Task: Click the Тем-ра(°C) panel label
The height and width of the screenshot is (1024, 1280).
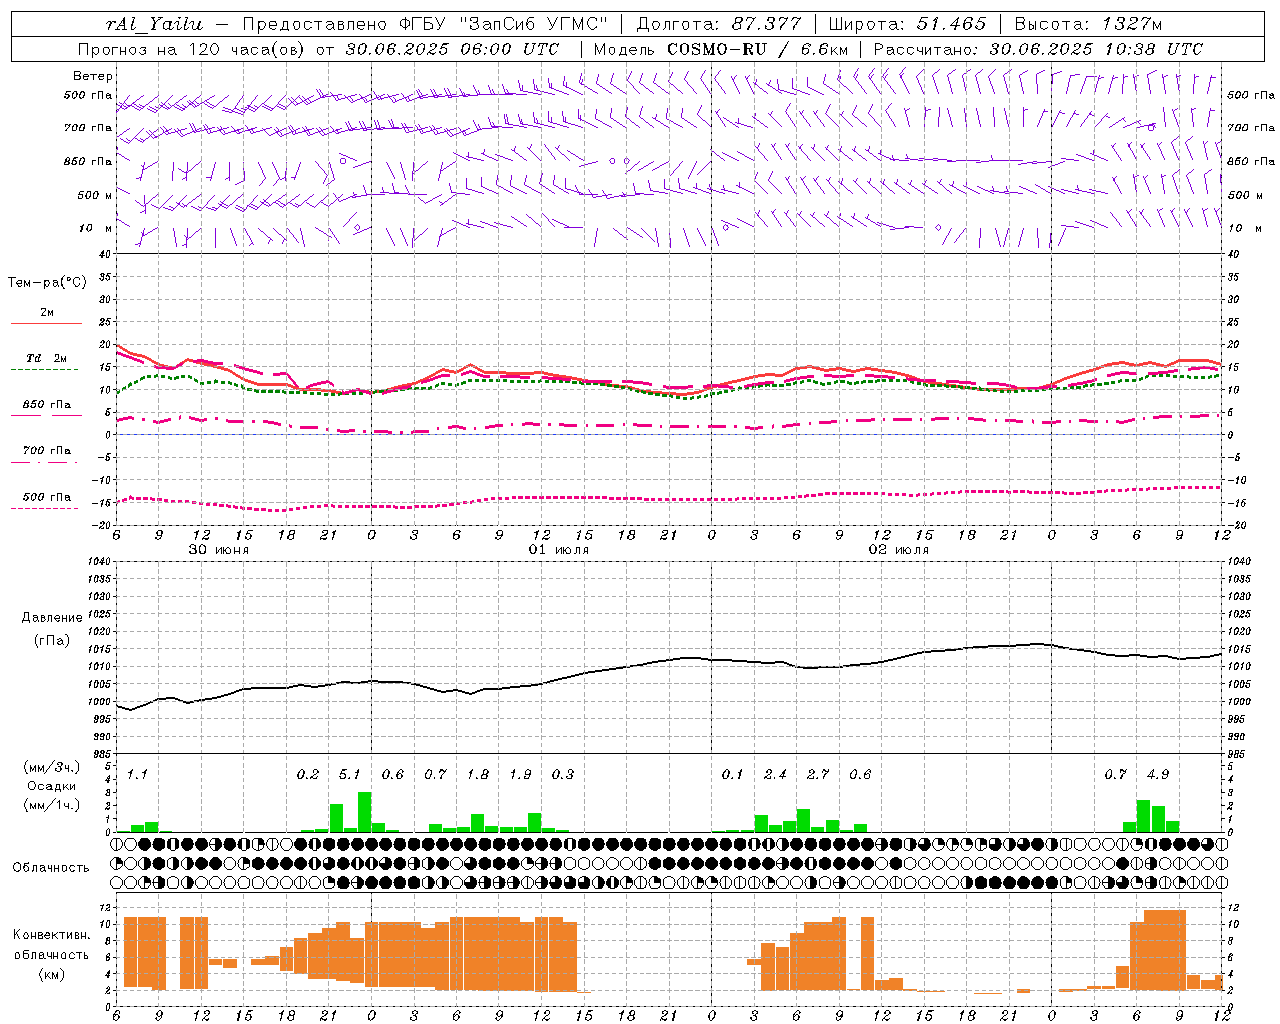Action: (47, 283)
